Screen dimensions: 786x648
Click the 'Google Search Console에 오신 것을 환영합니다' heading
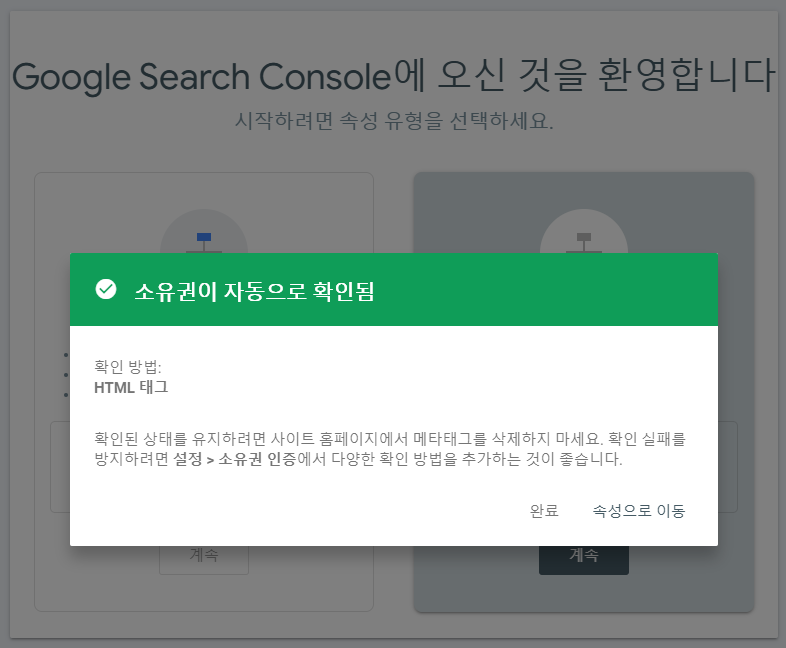[x=394, y=76]
